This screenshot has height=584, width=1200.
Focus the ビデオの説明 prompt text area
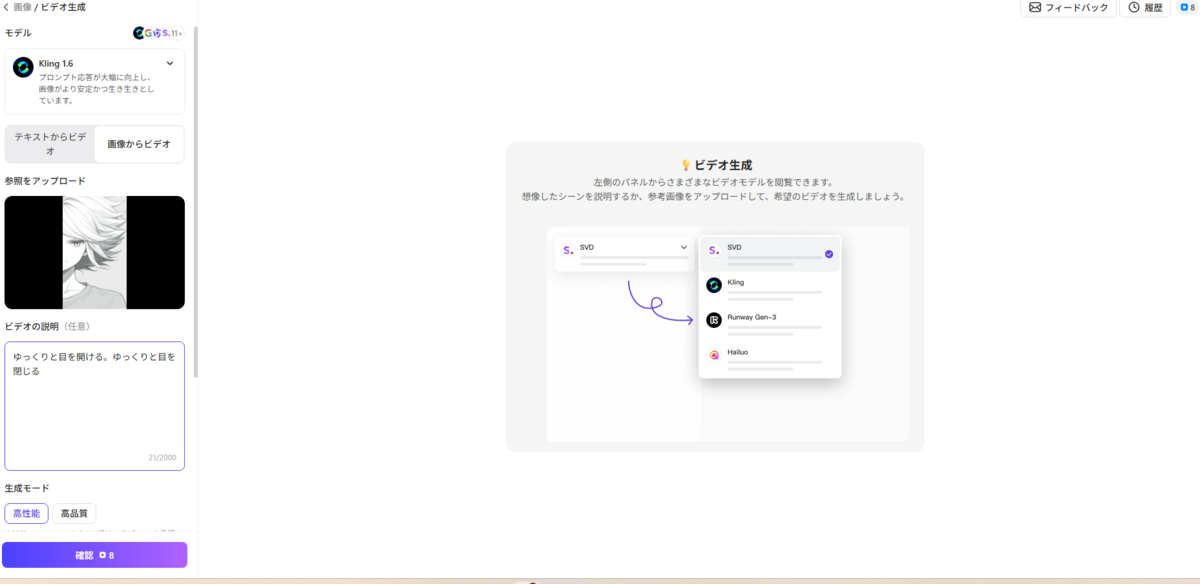point(95,406)
